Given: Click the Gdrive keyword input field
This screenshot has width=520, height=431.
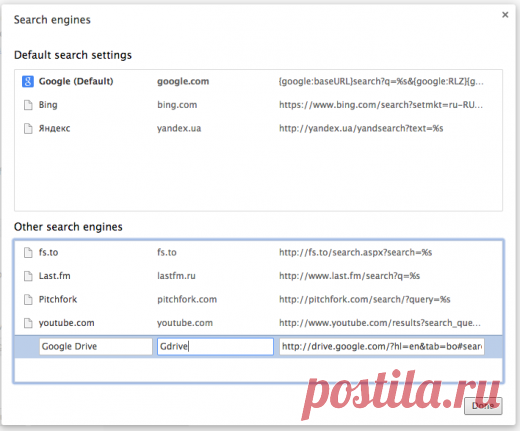Looking at the screenshot, I should [x=215, y=346].
